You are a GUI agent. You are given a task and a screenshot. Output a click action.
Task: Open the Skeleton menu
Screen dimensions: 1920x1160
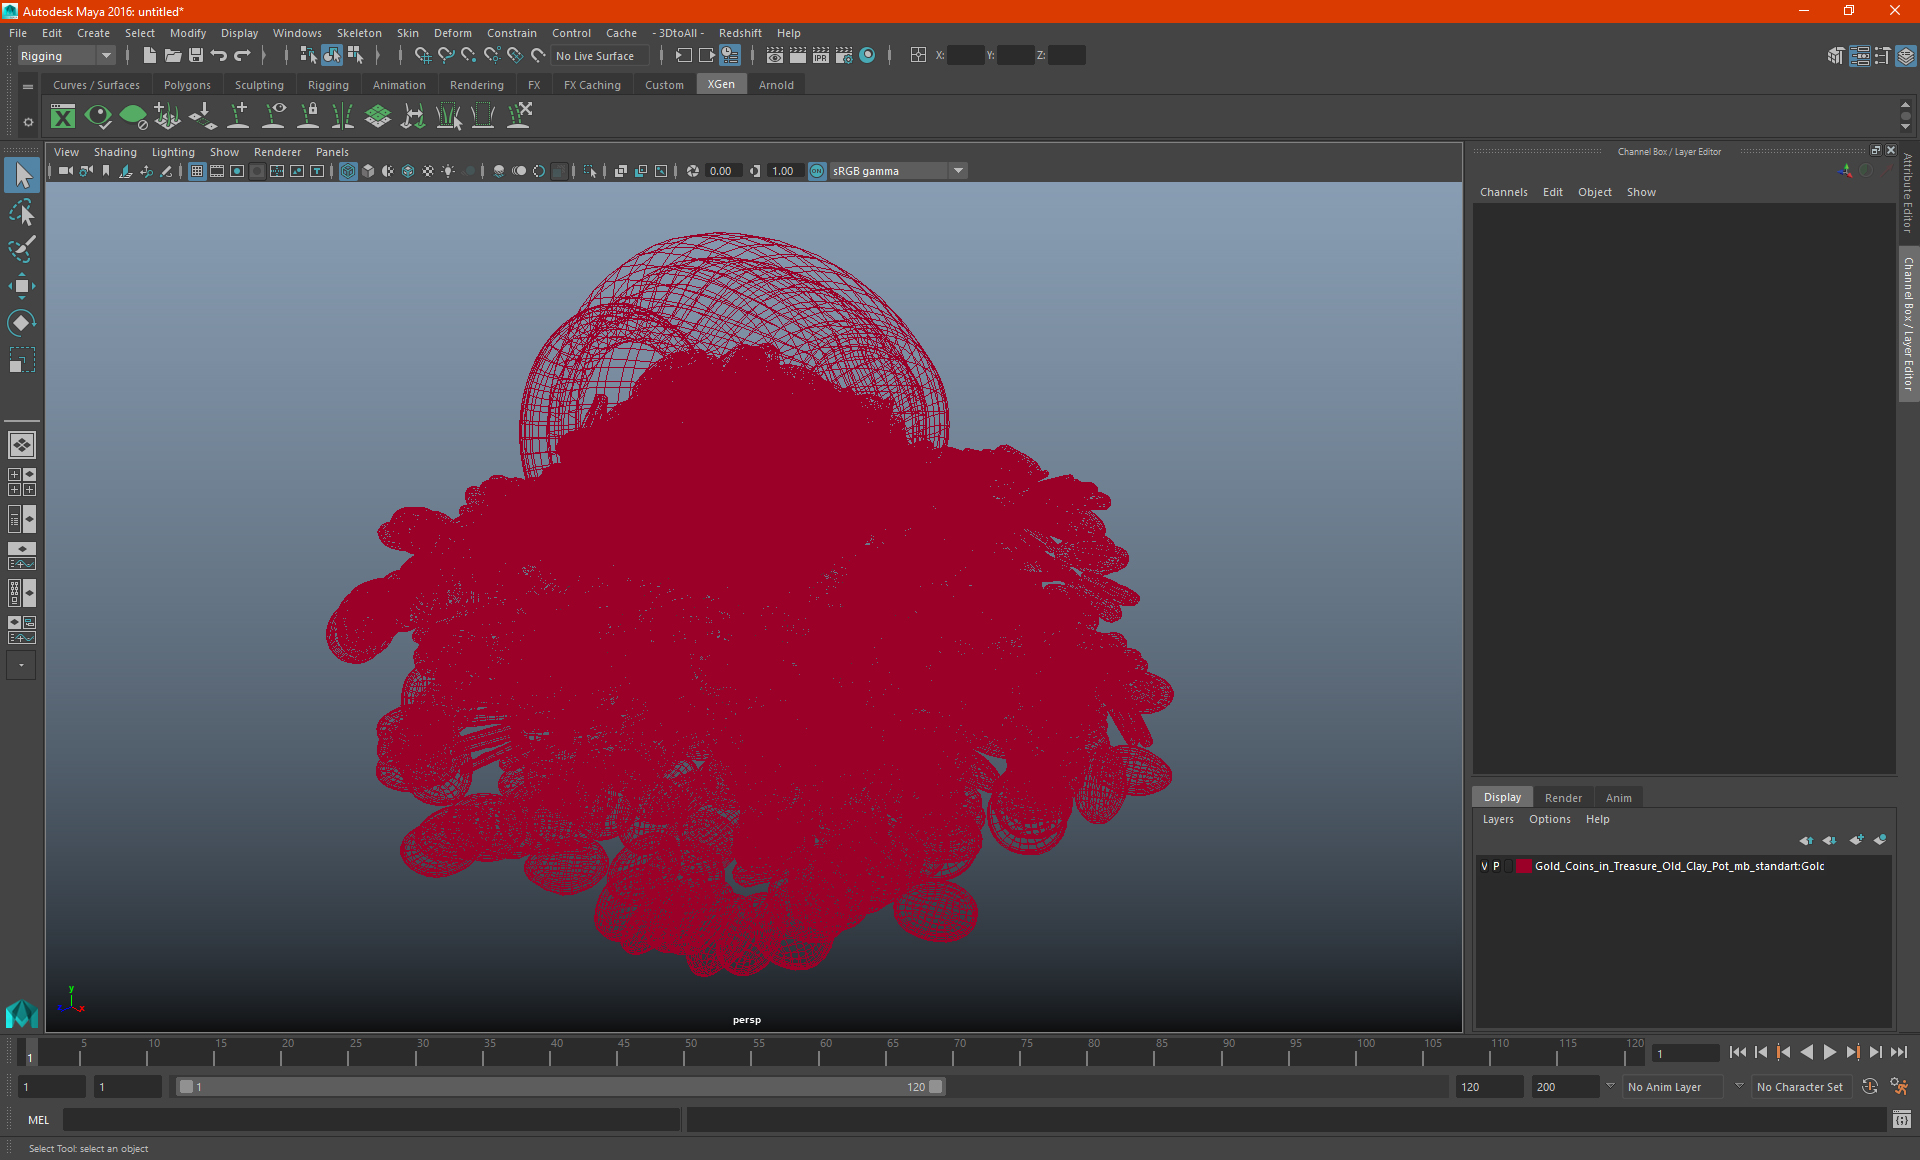(359, 33)
